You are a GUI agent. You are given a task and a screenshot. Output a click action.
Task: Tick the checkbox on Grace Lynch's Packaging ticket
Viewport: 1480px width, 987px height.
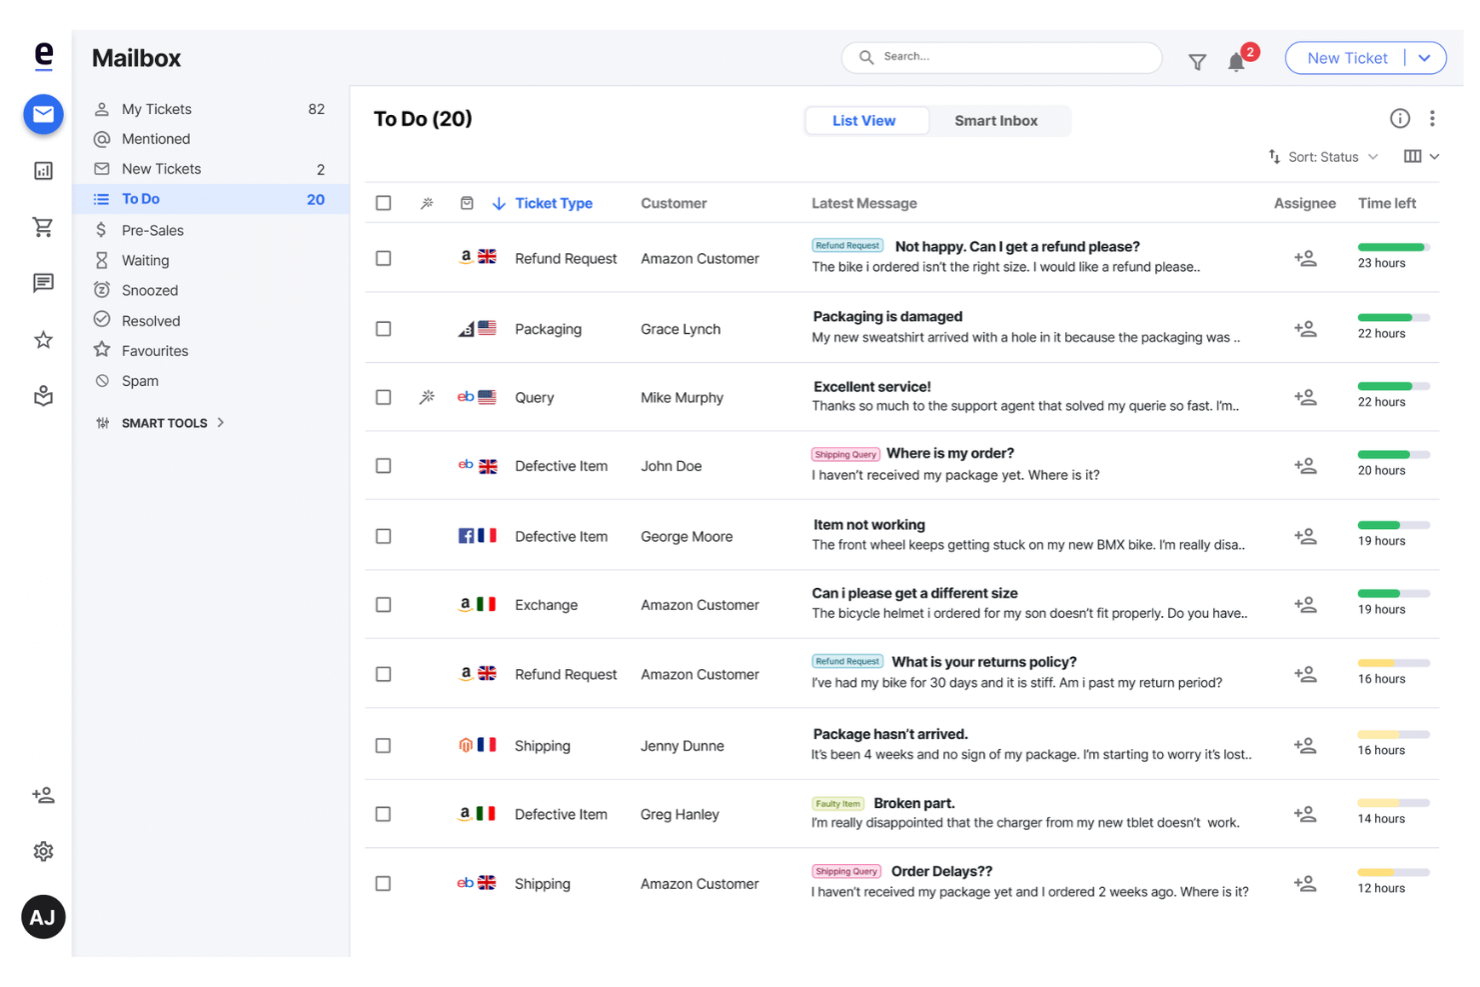383,327
